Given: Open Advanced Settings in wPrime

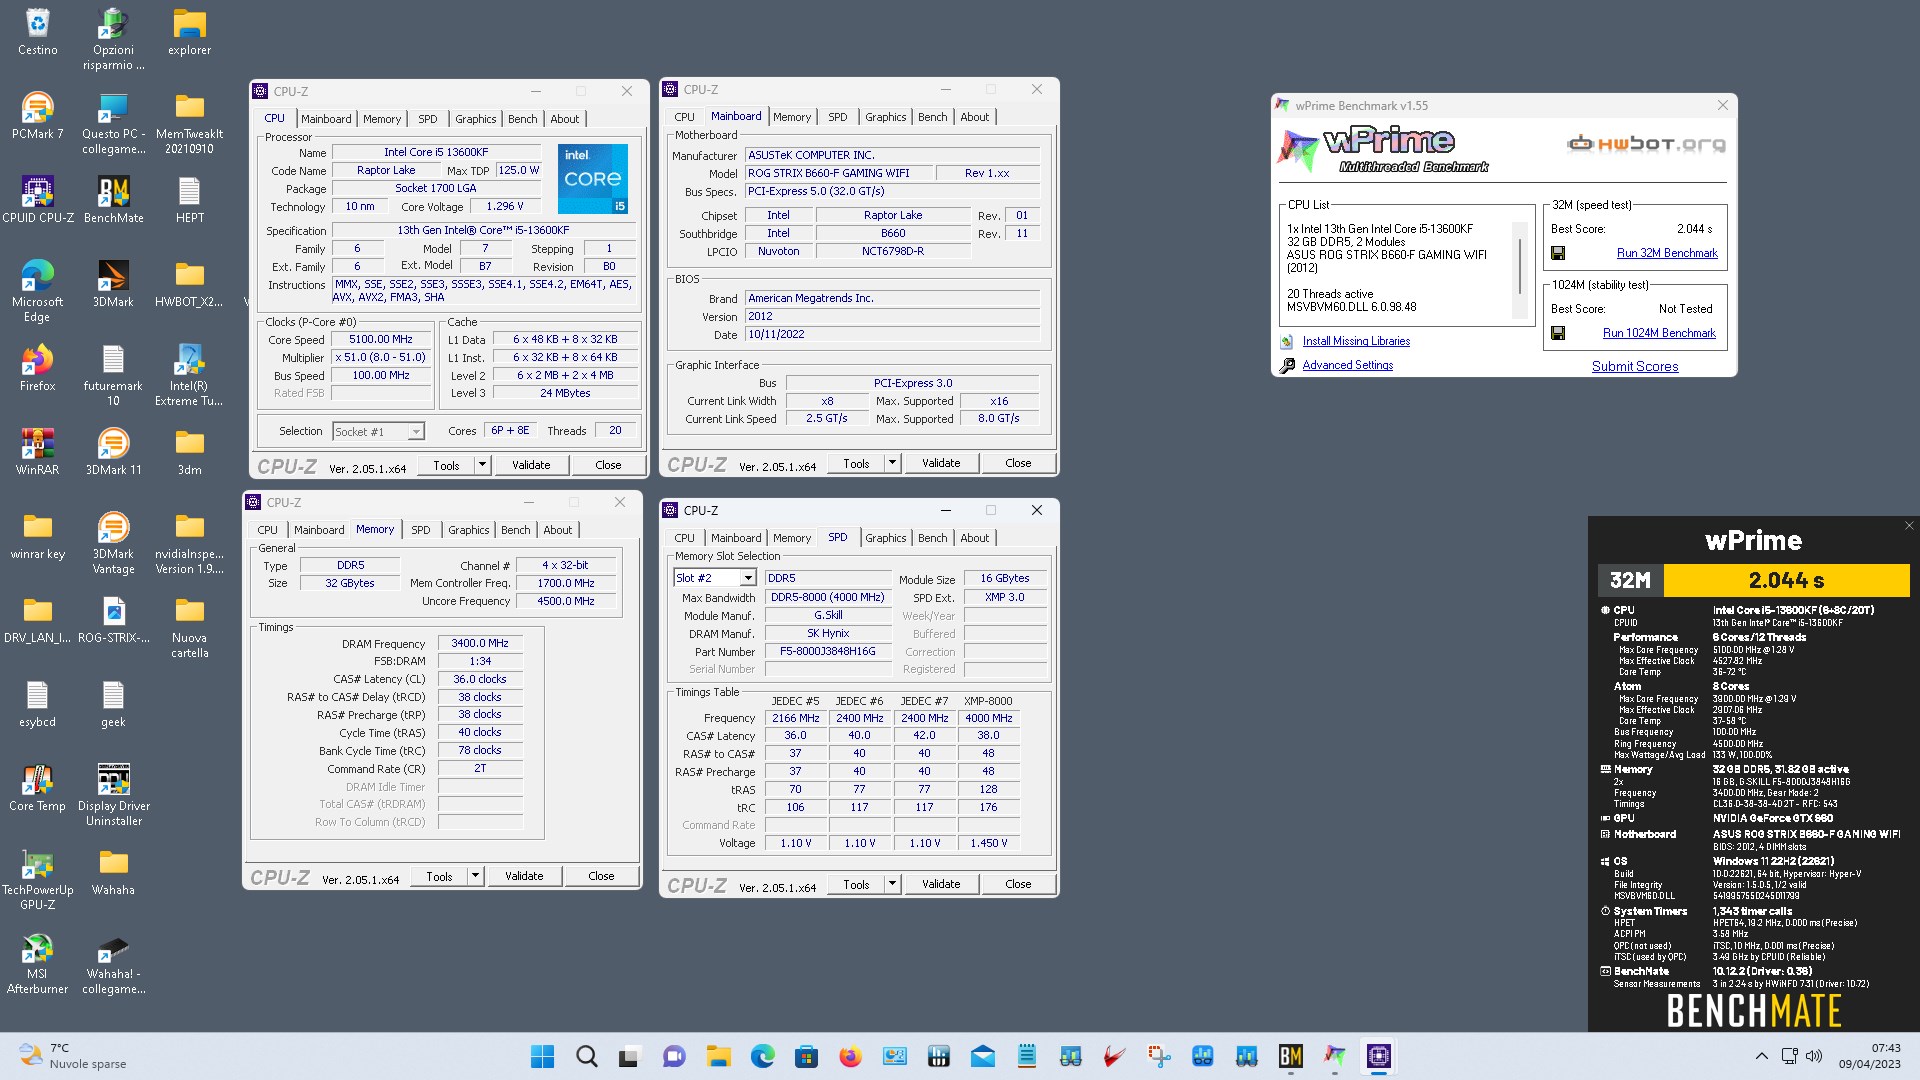Looking at the screenshot, I should 1347,365.
